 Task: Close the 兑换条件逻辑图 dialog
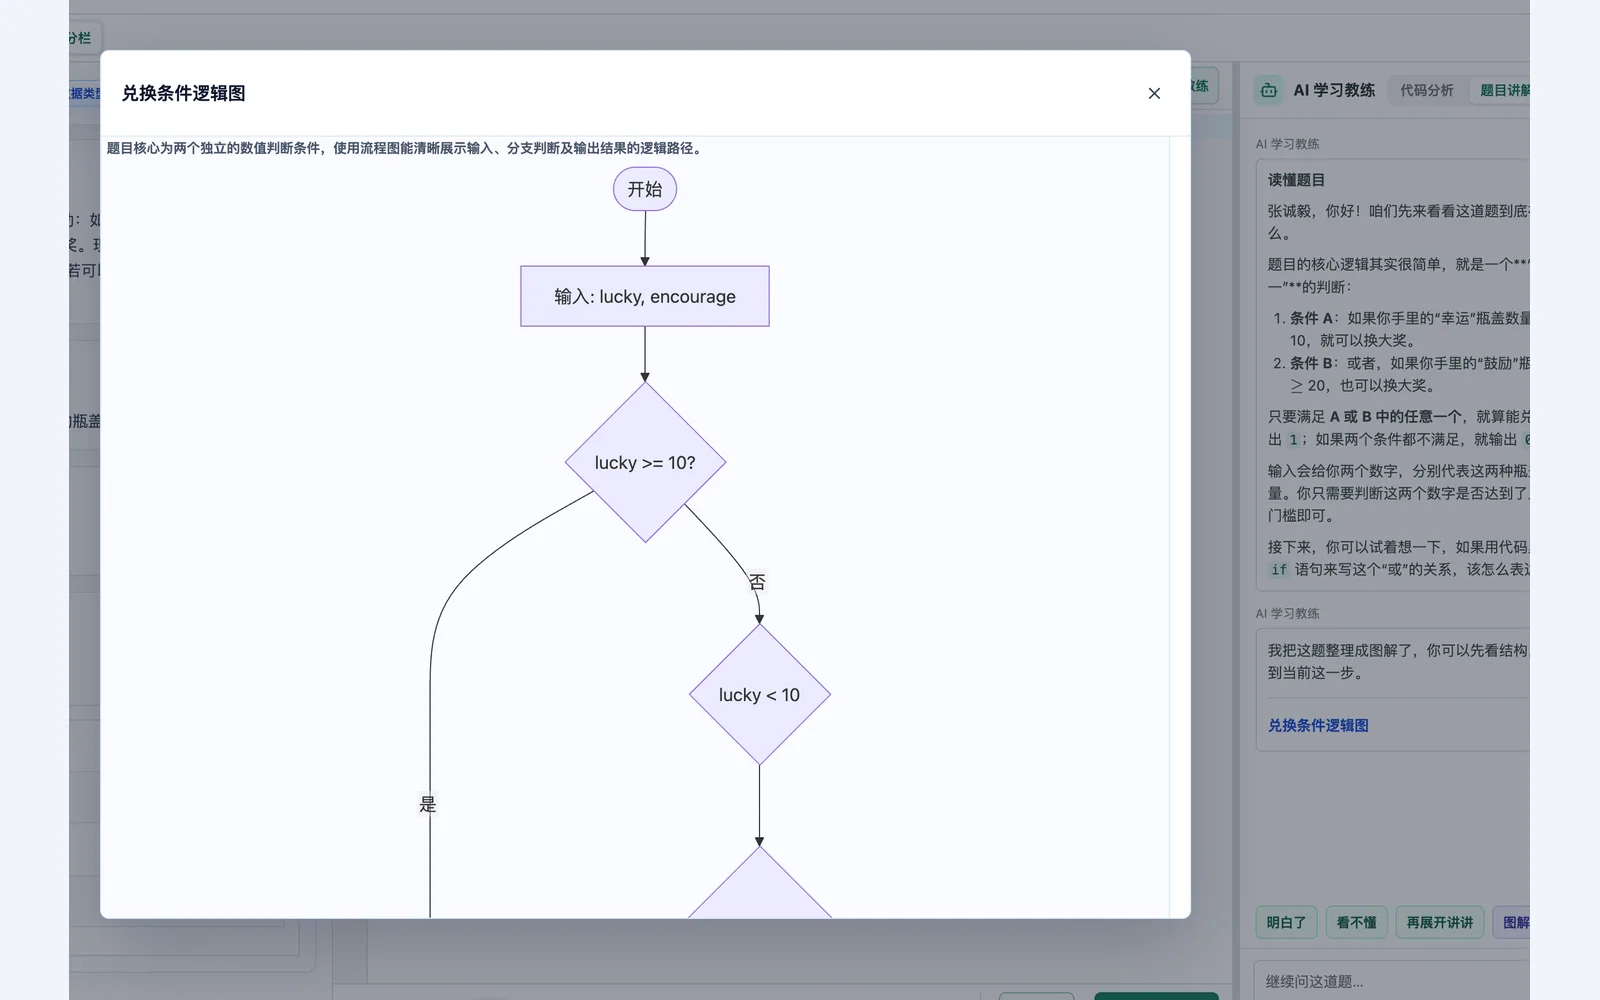[x=1154, y=93]
